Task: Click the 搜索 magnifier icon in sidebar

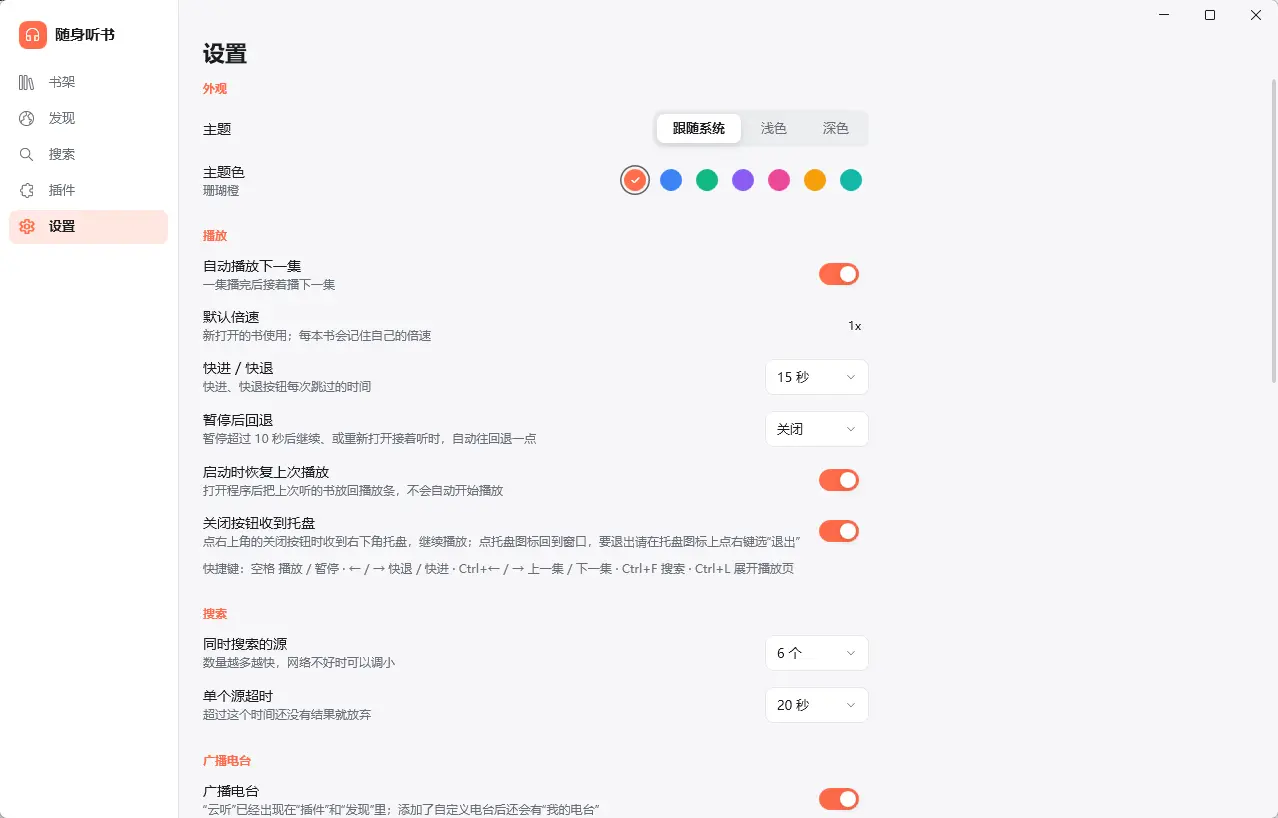Action: click(27, 154)
